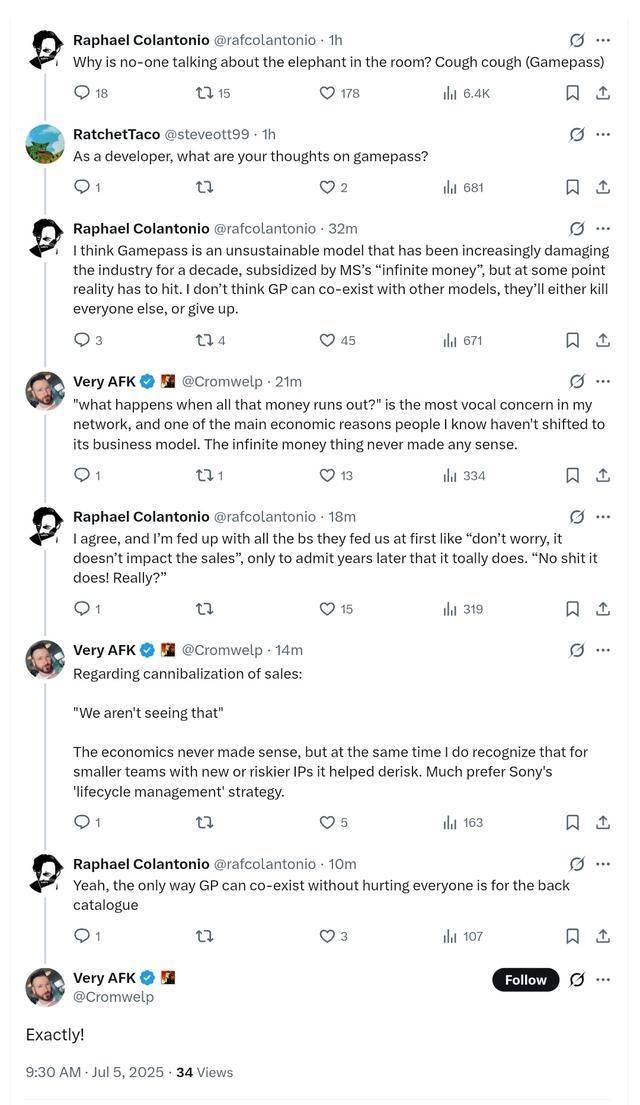Click RatchetTaco's profile avatar
640x1105 pixels.
pos(45,144)
